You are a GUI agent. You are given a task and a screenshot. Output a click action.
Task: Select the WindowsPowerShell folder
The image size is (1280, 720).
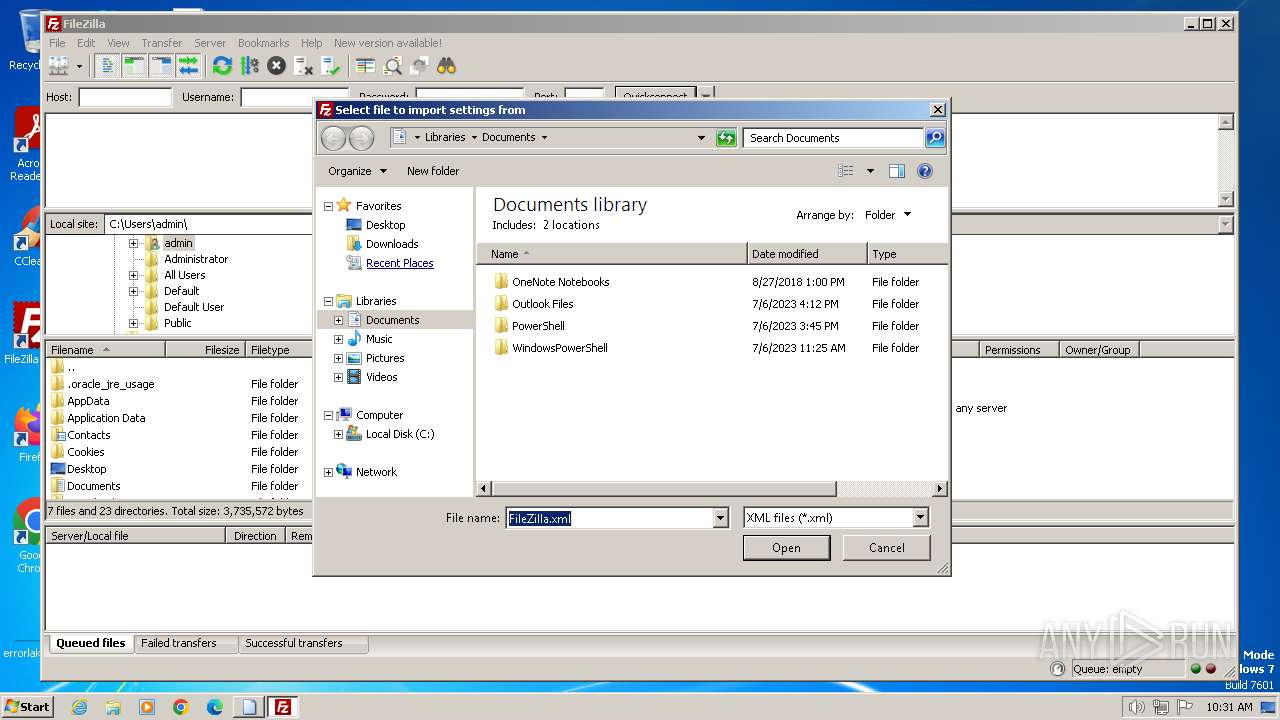(x=559, y=348)
